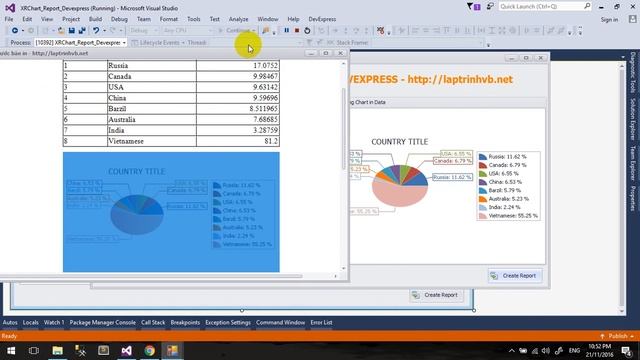This screenshot has height=360, width=640.
Task: Click the Russia legend color swatch
Action: [x=483, y=157]
